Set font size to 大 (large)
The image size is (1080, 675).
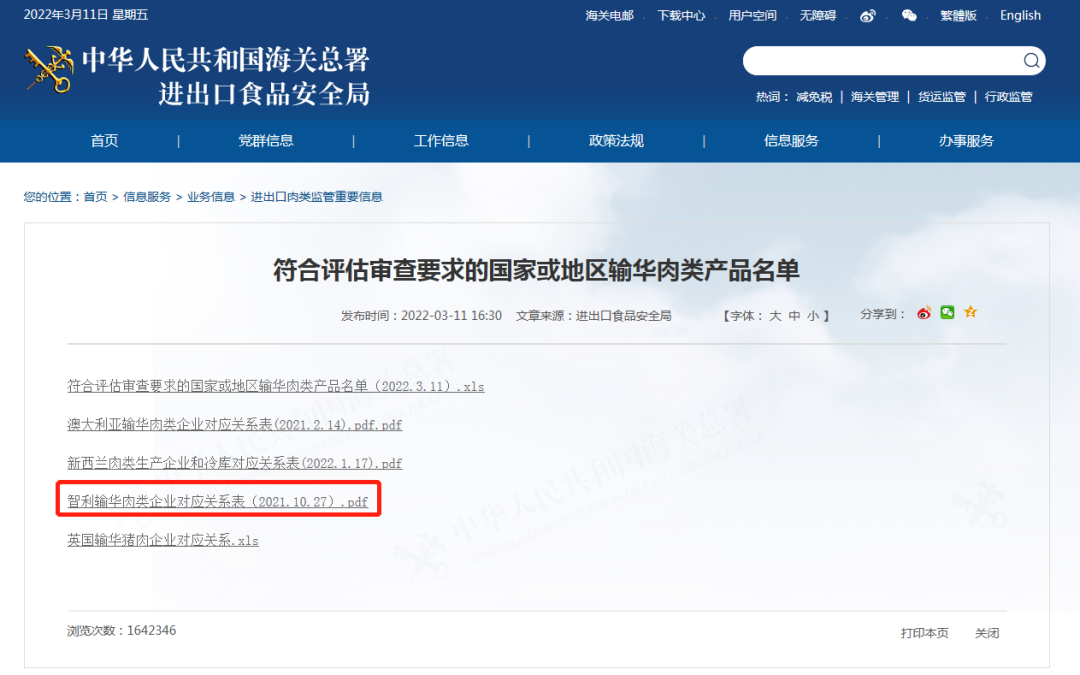(x=775, y=316)
